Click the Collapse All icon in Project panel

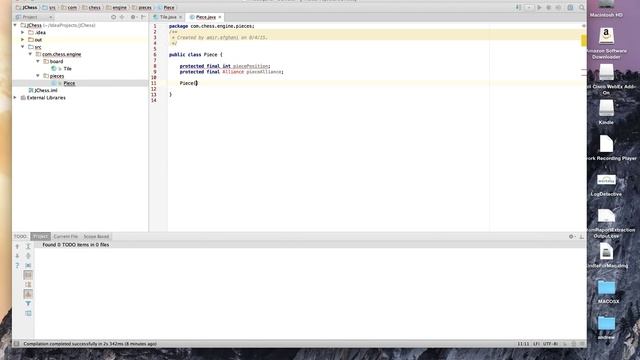point(122,17)
